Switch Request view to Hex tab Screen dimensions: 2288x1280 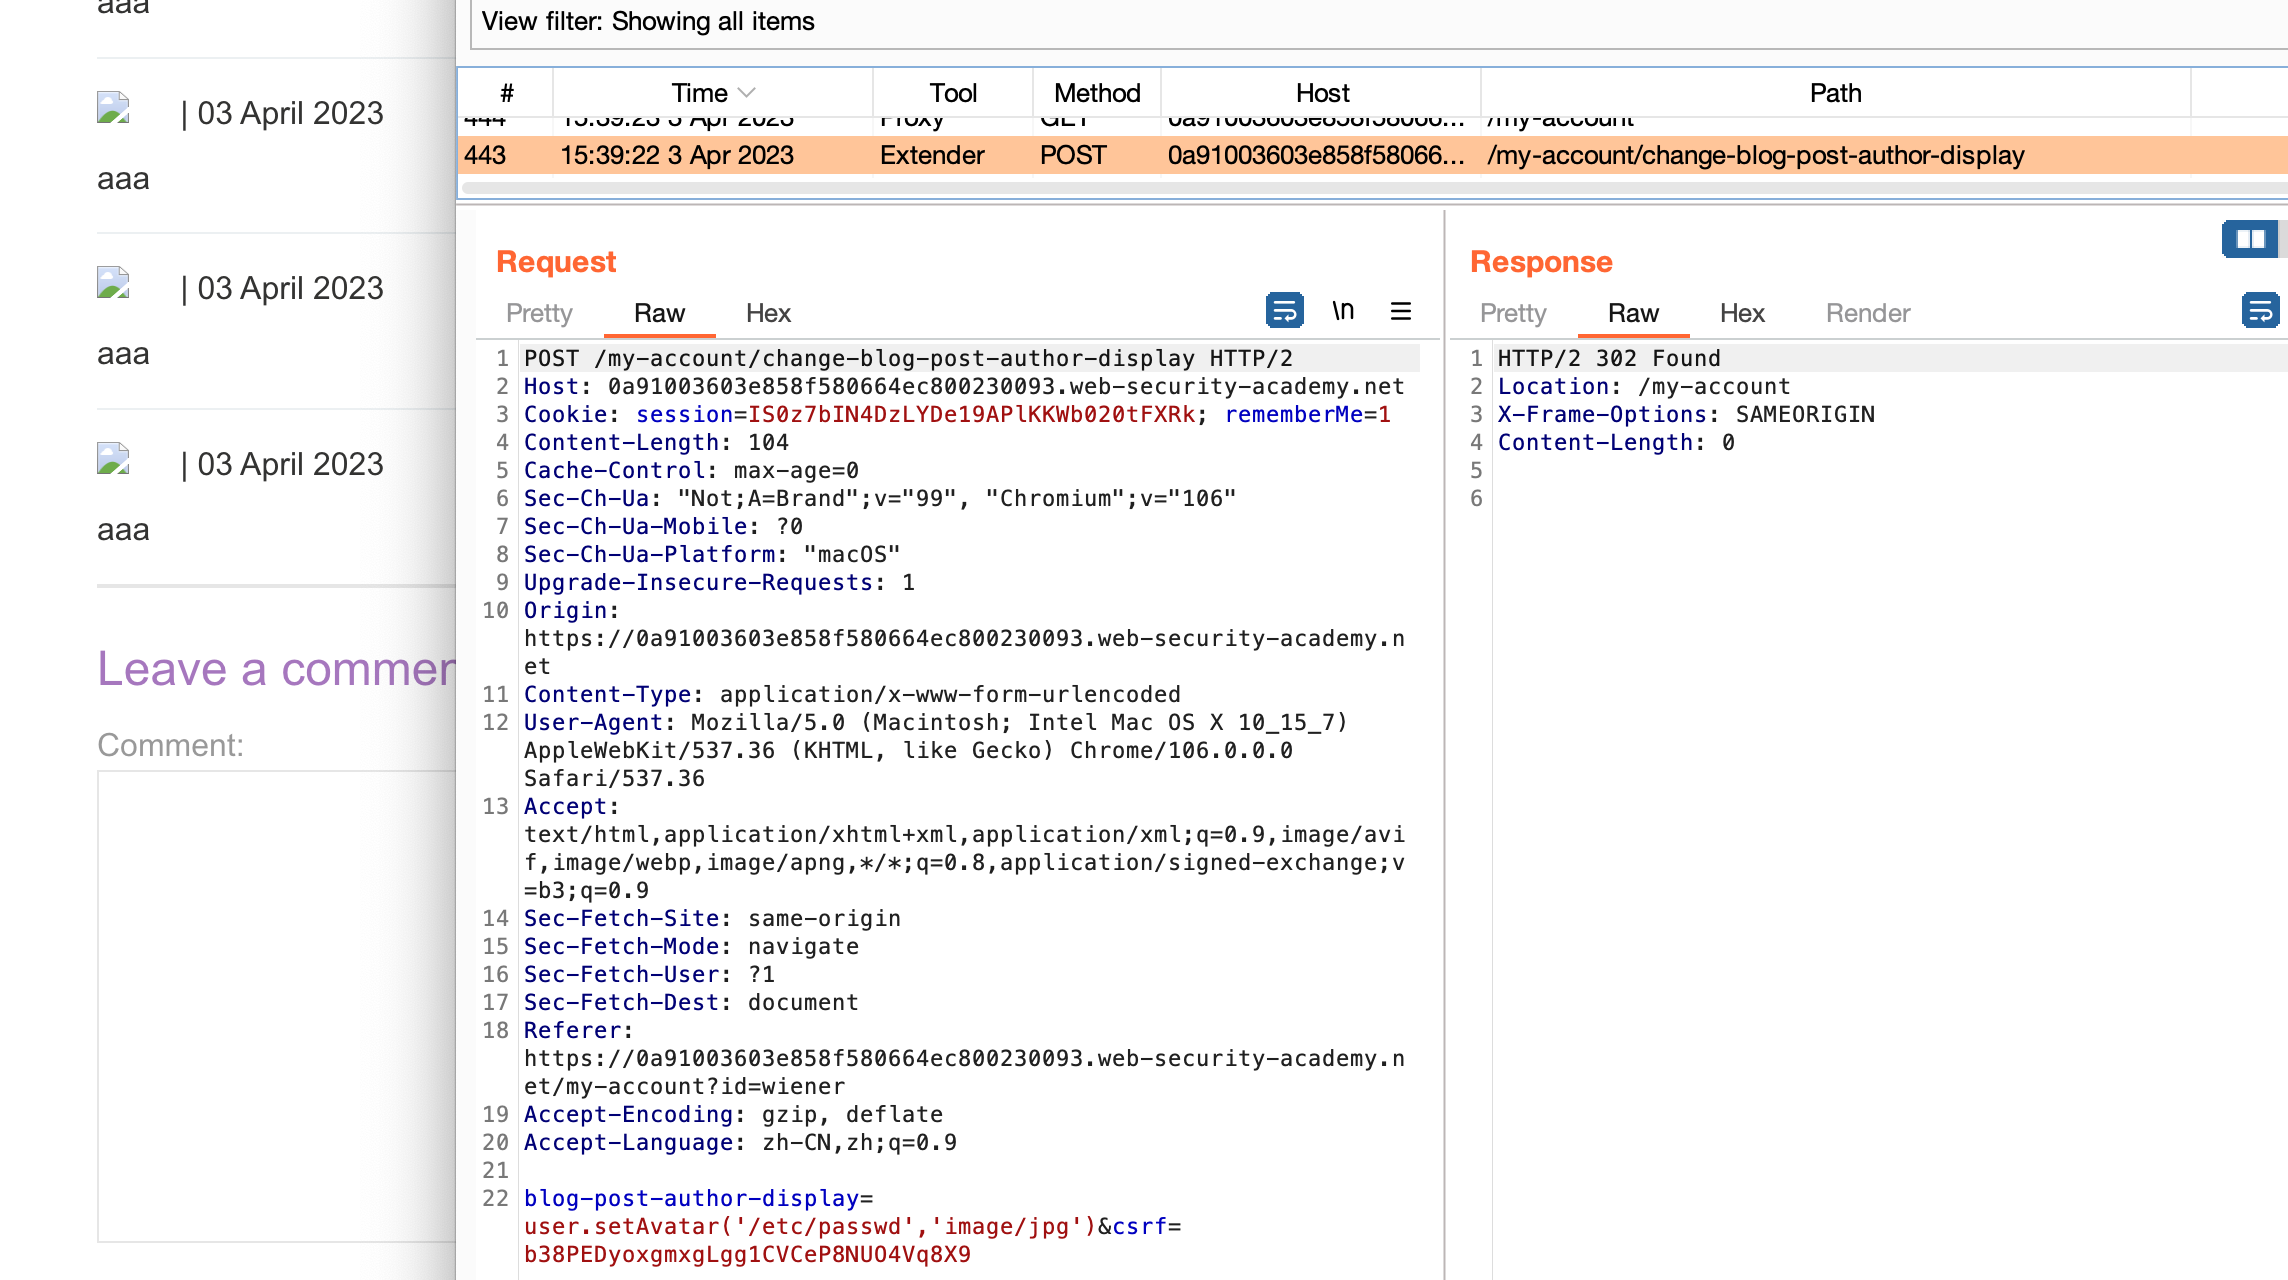768,313
